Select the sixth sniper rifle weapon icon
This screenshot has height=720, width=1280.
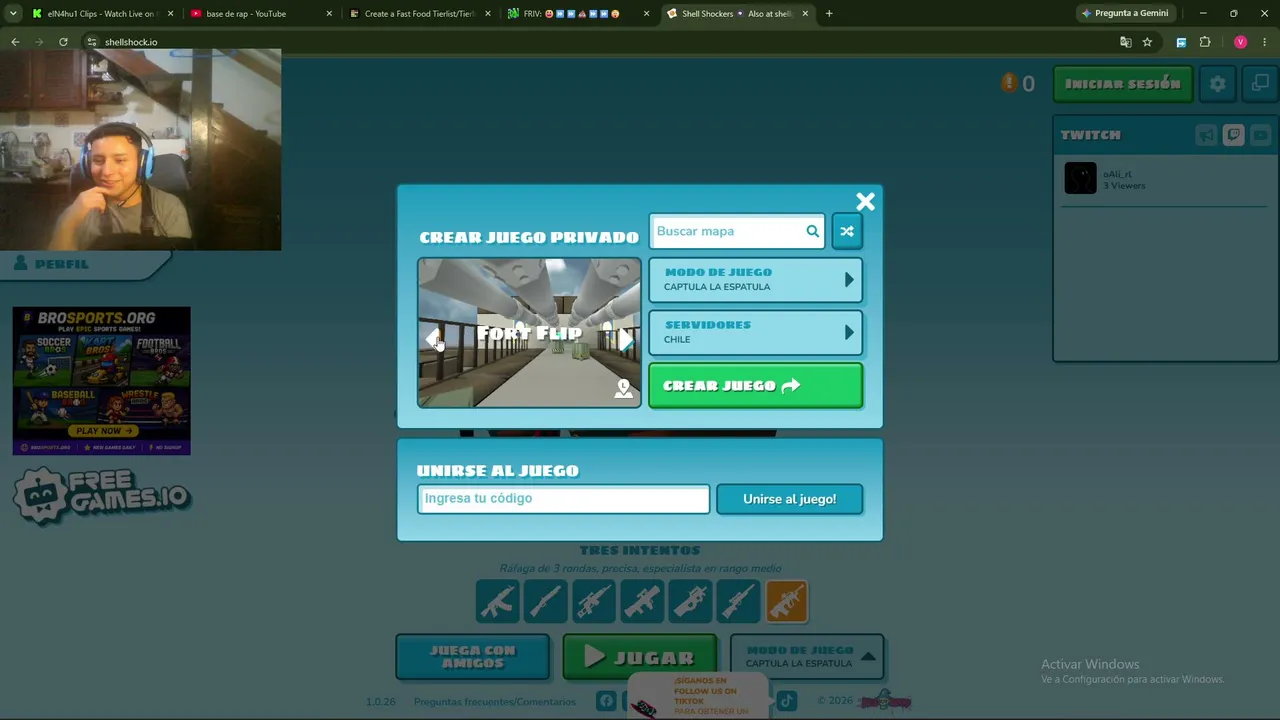738,601
